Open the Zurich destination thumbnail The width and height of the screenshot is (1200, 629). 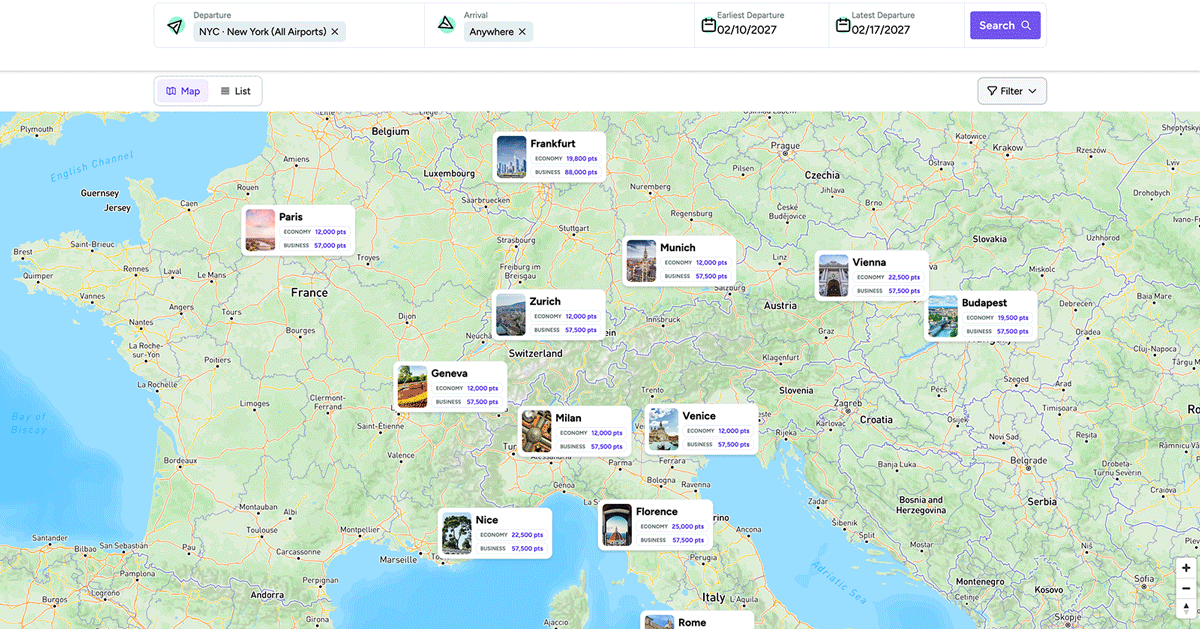(510, 314)
